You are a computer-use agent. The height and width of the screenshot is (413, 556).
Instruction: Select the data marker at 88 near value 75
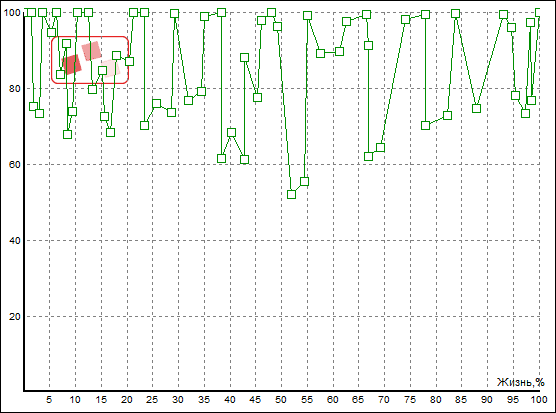476,108
